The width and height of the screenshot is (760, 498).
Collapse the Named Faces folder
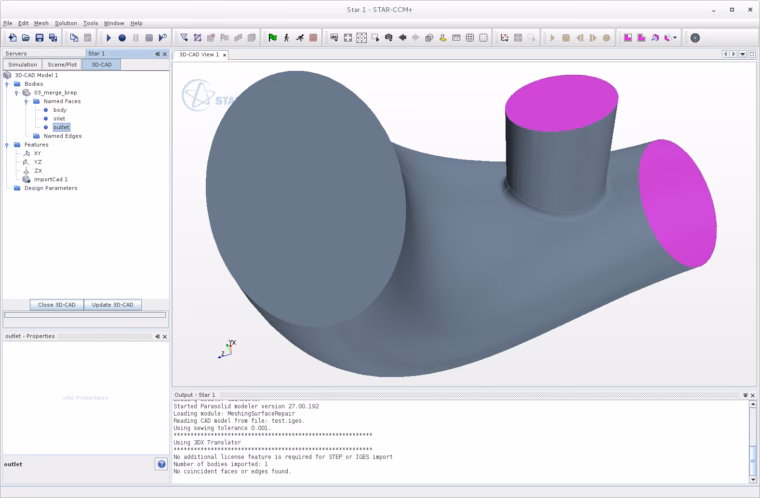26,101
